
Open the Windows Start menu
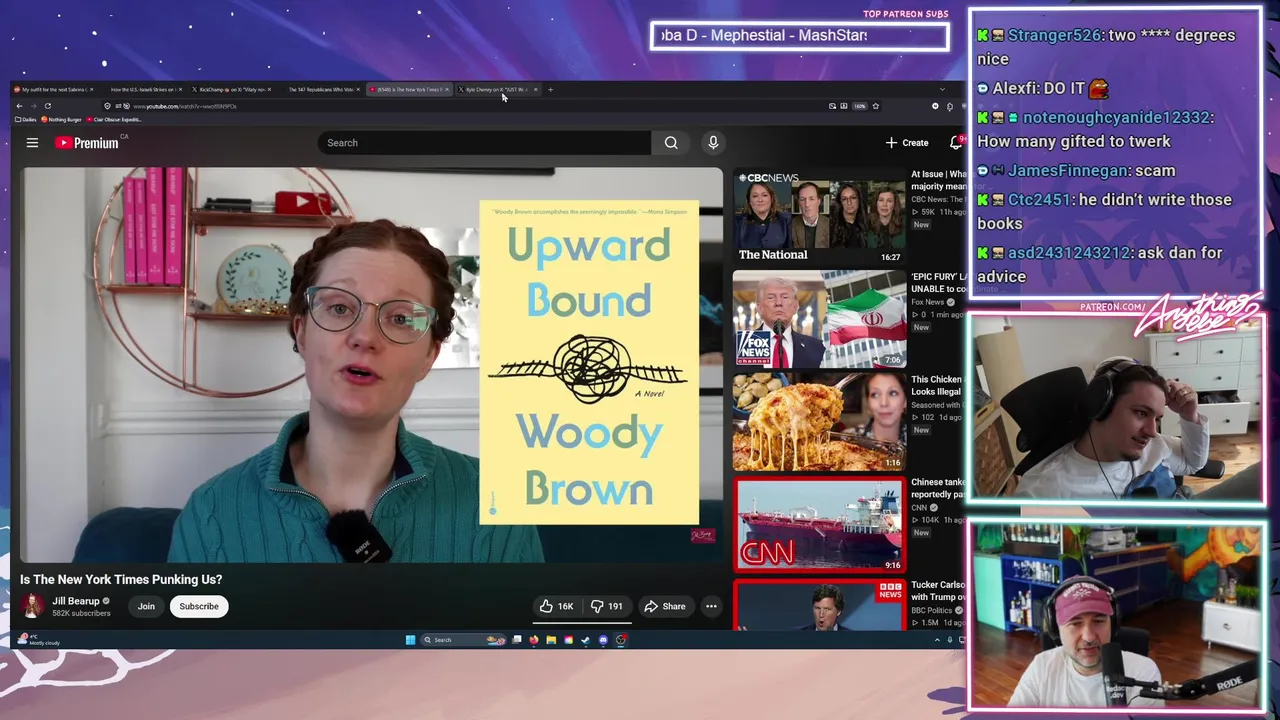coord(410,640)
